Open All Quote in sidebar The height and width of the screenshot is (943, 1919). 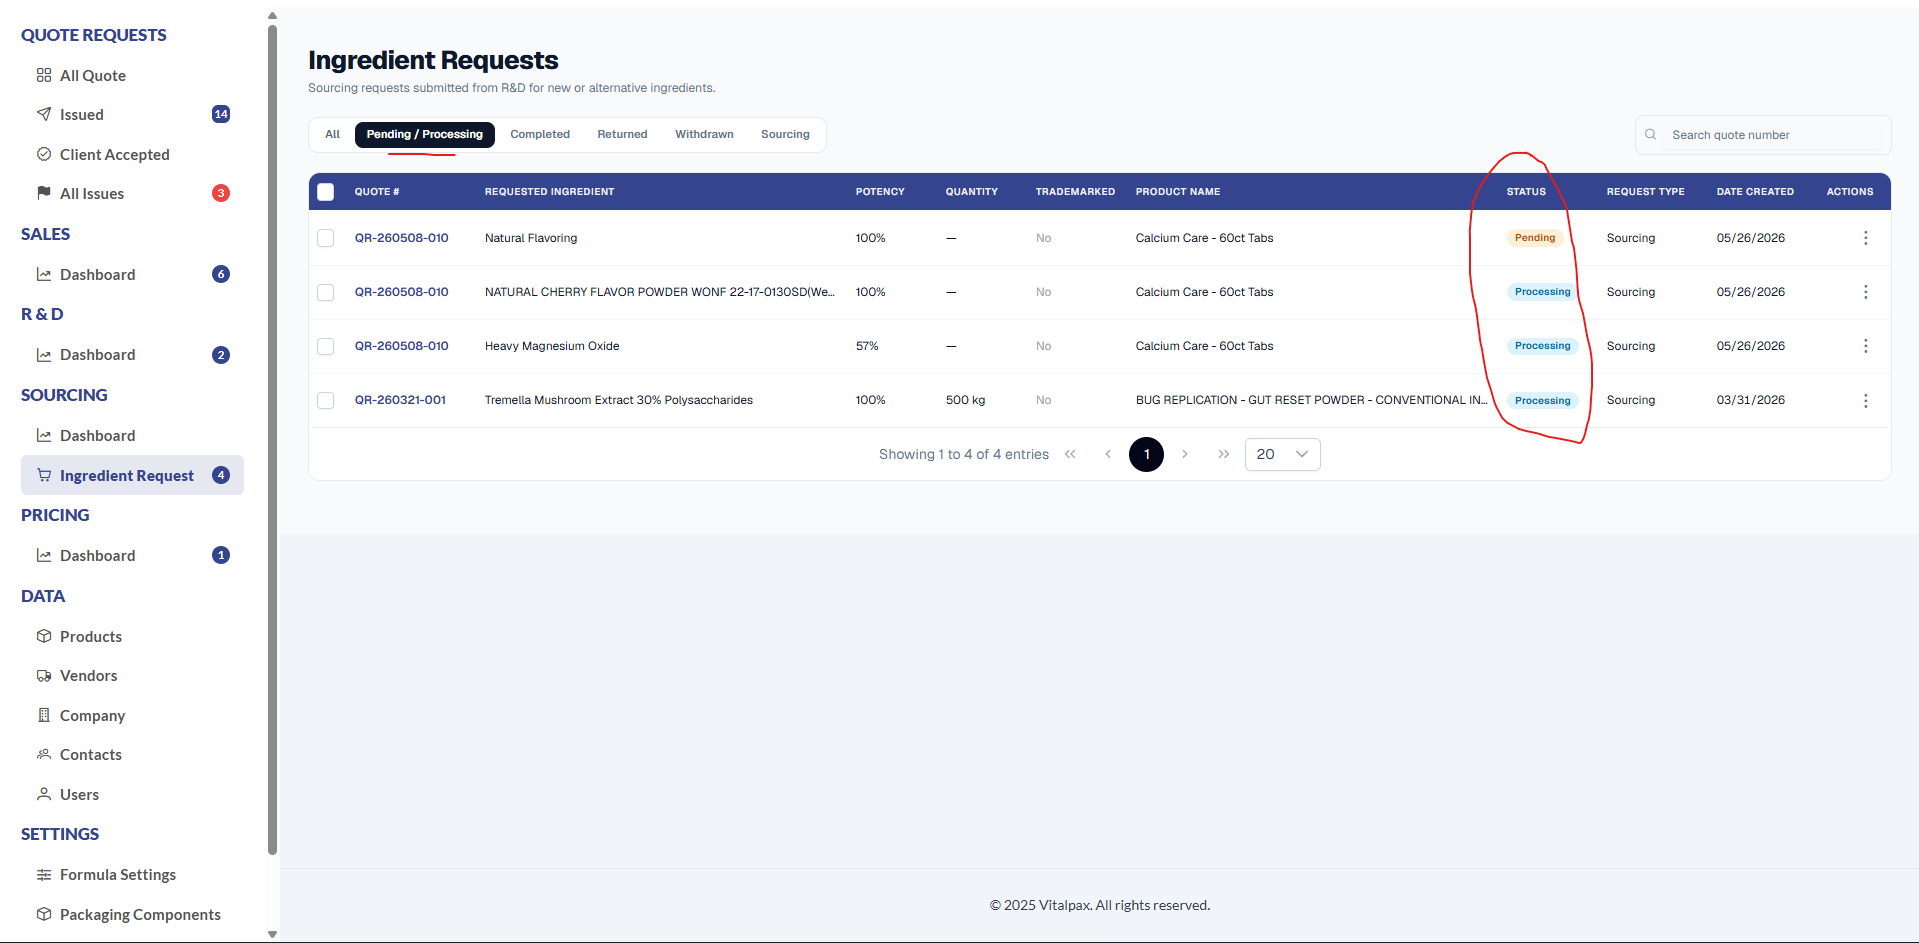click(x=92, y=75)
